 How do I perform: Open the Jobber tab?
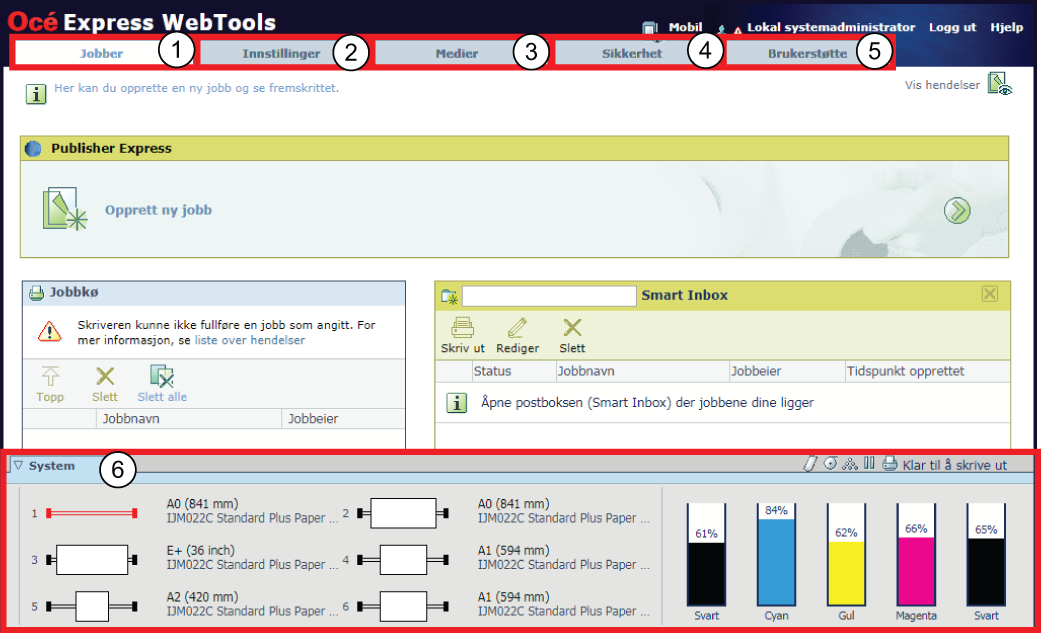tap(101, 53)
